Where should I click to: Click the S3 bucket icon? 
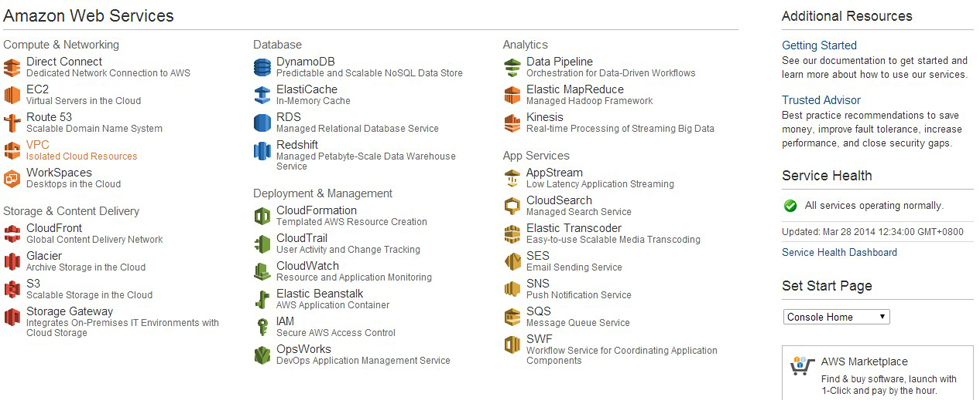pyautogui.click(x=12, y=289)
